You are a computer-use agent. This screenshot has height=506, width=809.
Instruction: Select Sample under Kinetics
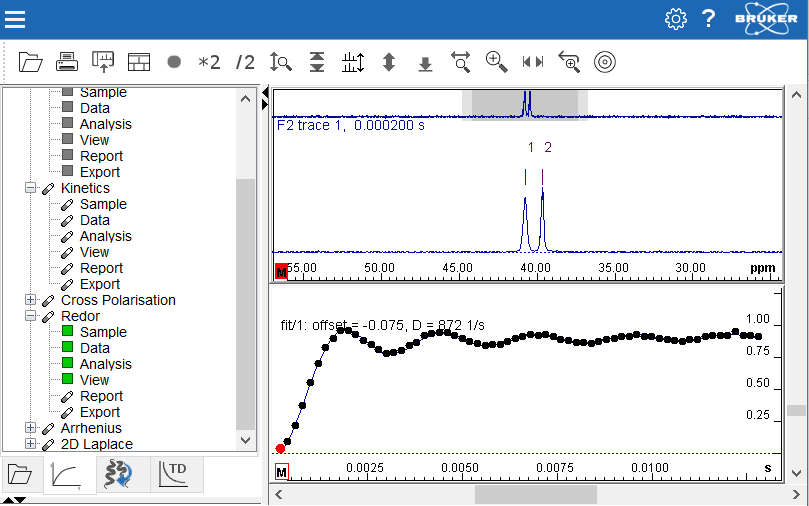coord(103,204)
